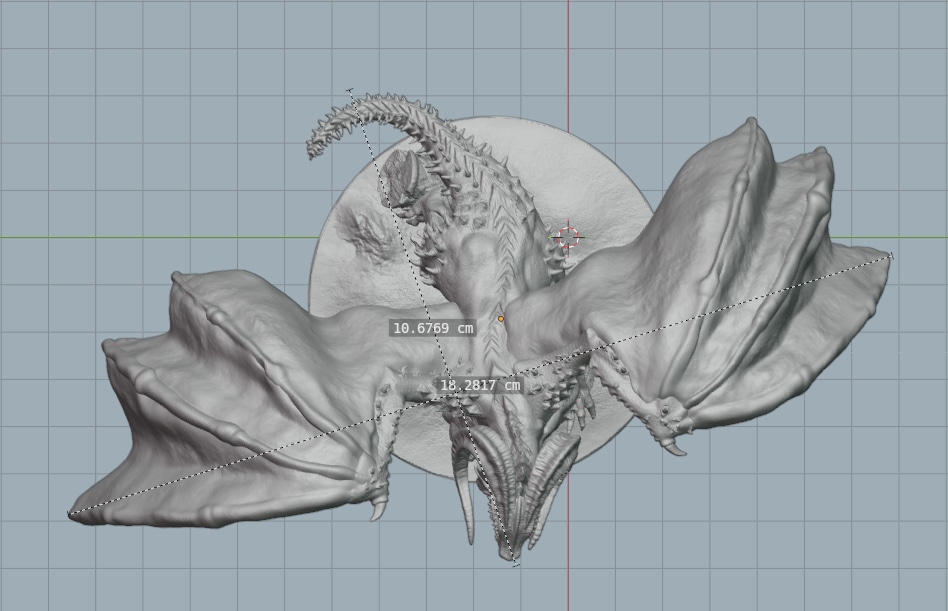
Task: Click the 18.2817 cm measurement label
Action: click(480, 385)
